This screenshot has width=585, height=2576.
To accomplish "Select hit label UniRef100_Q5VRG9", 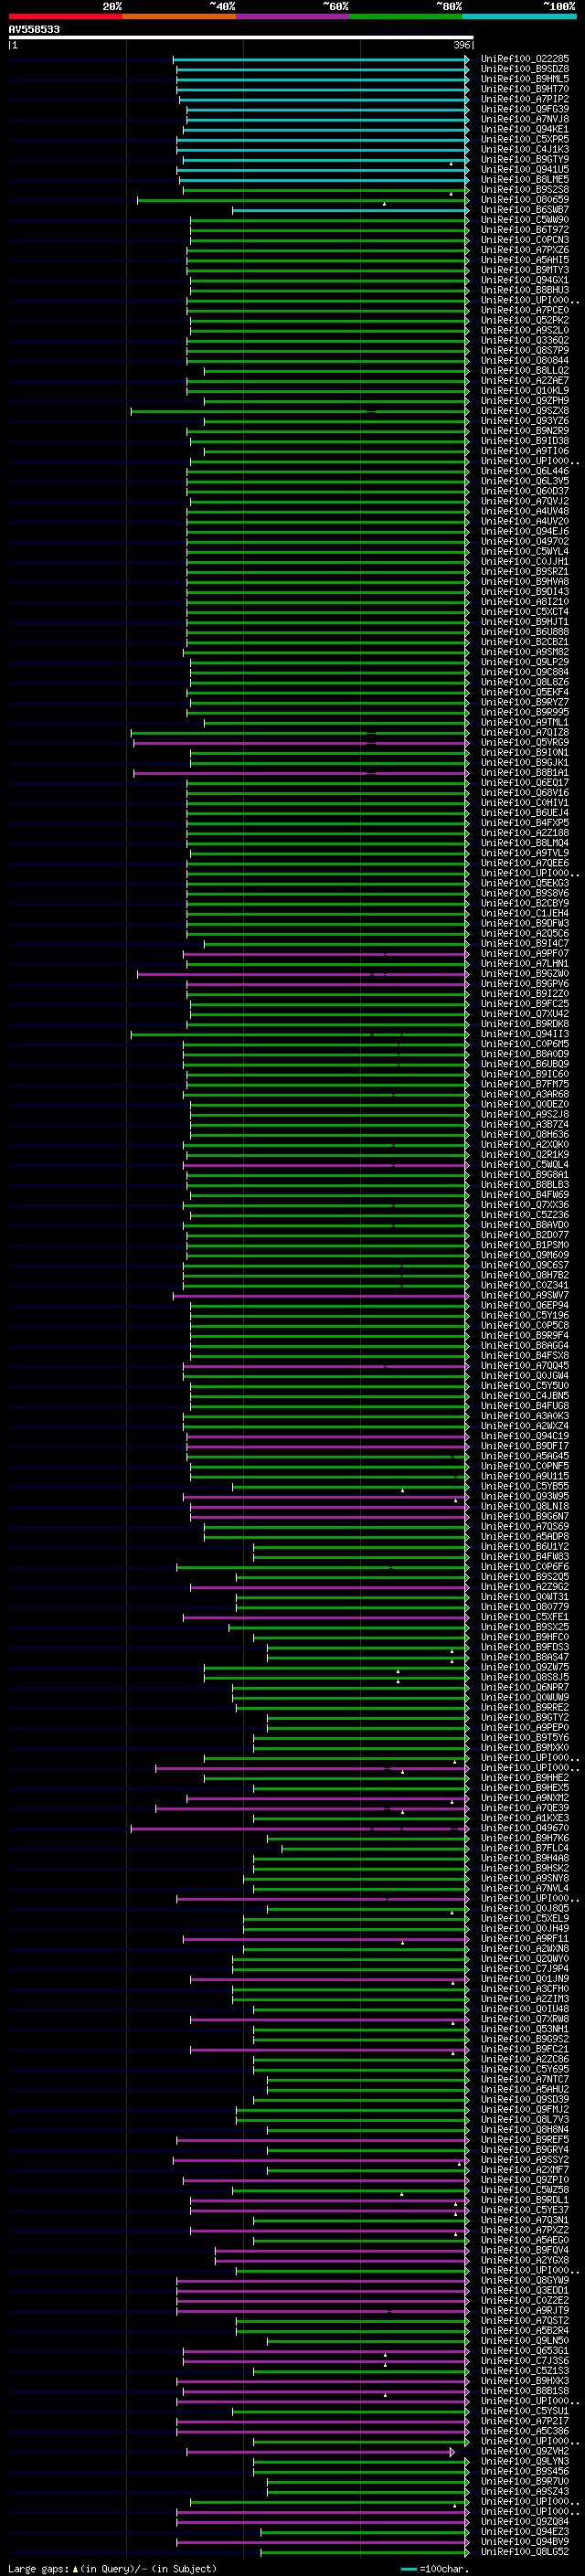I will 524,743.
